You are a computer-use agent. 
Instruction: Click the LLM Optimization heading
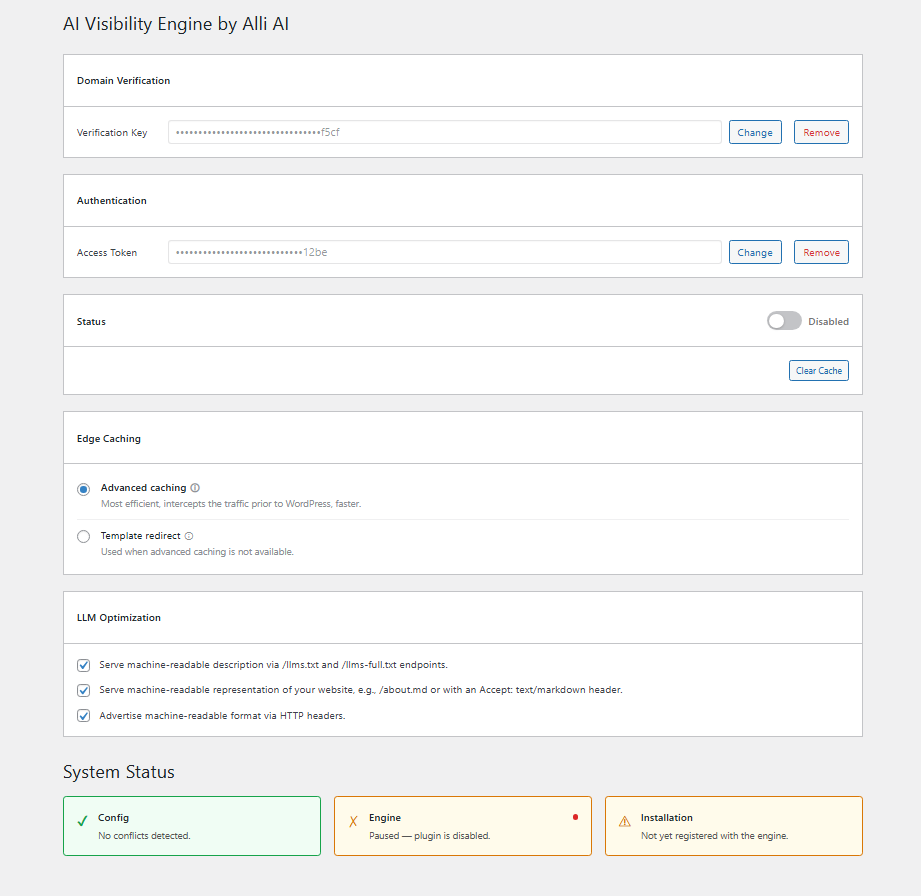coord(119,618)
